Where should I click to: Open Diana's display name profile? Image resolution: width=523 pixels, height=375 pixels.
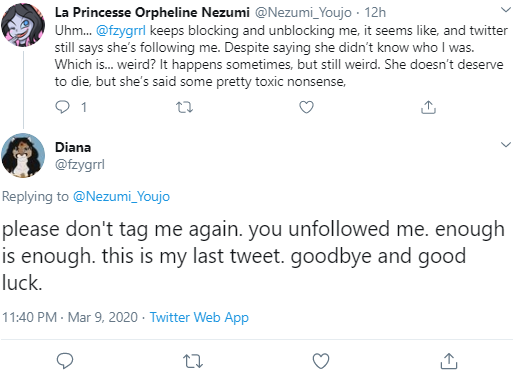tap(73, 147)
